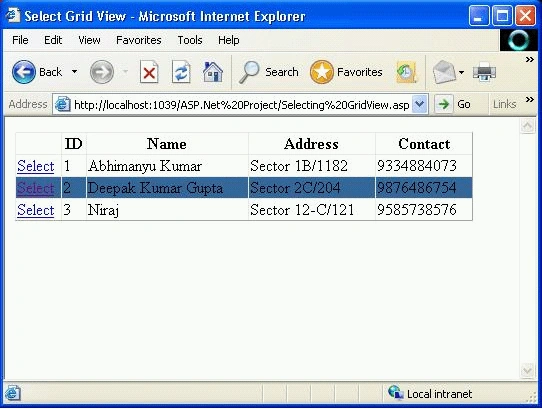This screenshot has width=542, height=409.
Task: Maximize the Internet Explorer window
Action: (502, 16)
